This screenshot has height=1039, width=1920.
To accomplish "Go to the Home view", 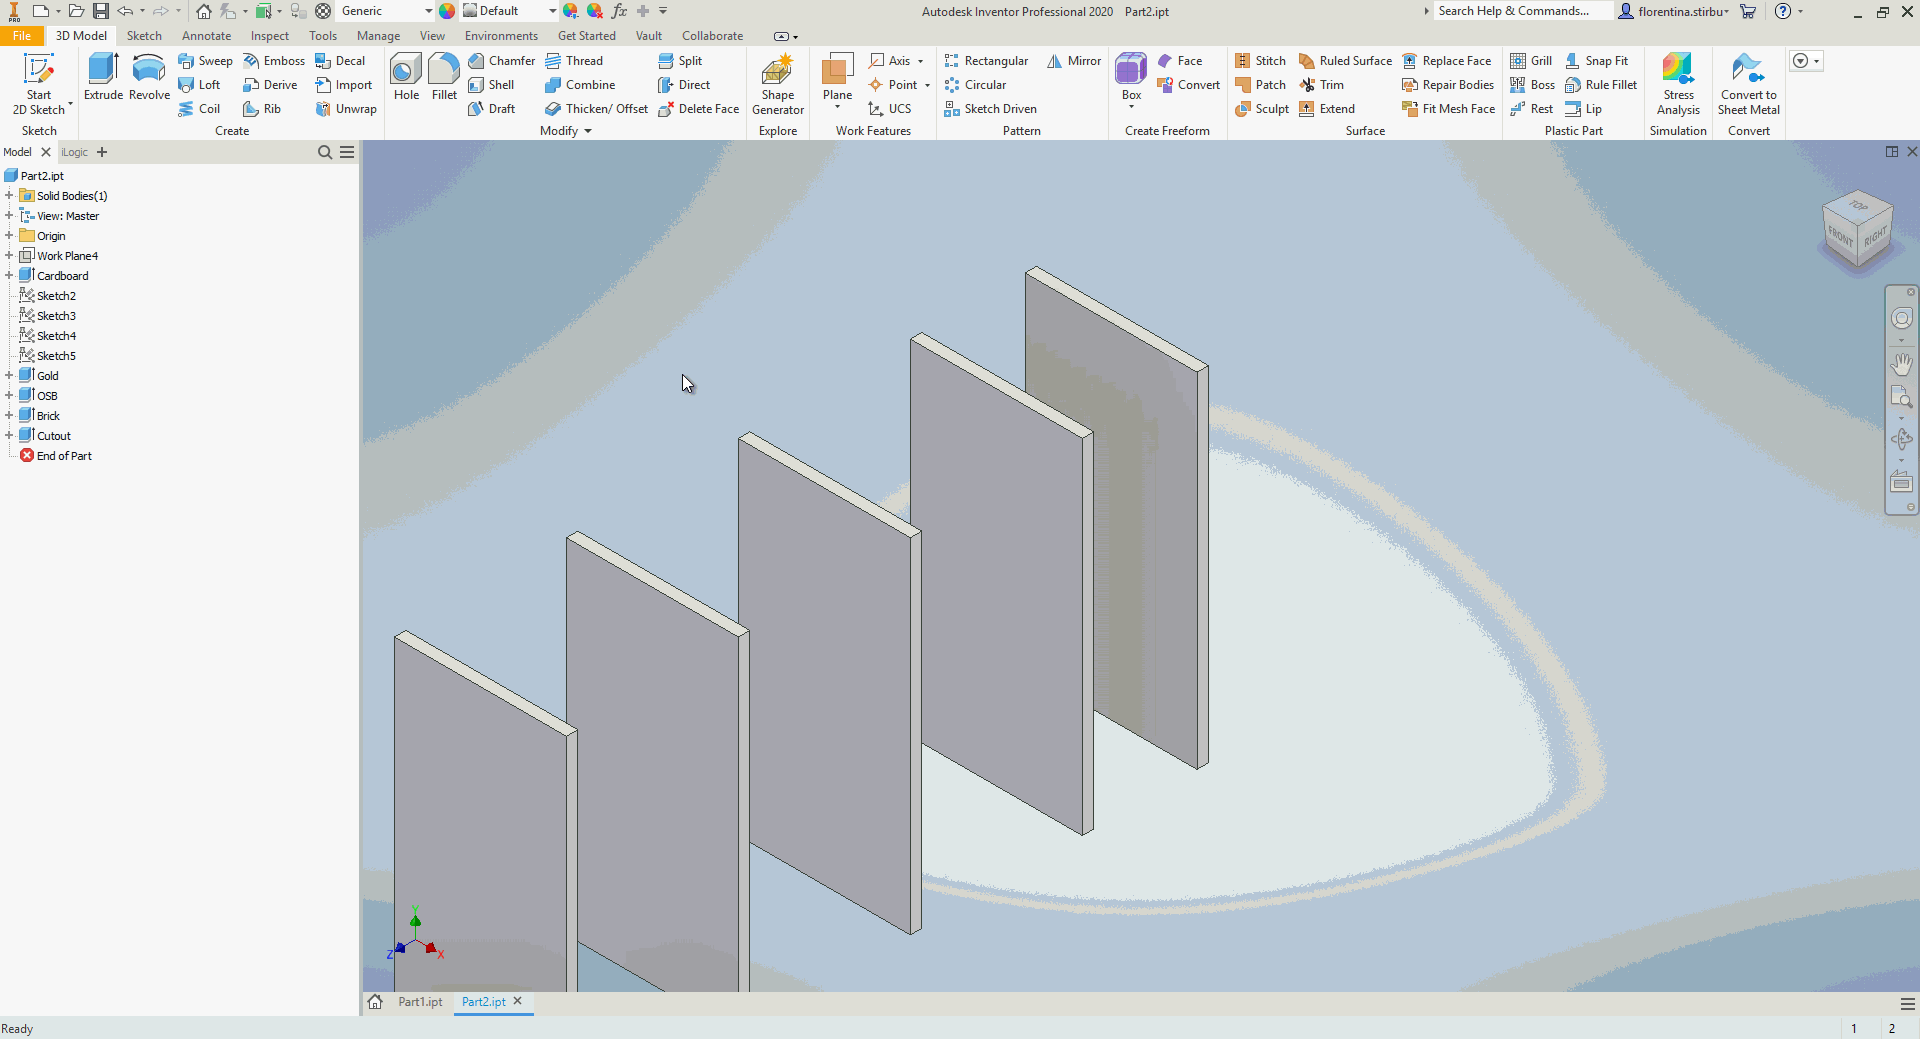I will [204, 11].
